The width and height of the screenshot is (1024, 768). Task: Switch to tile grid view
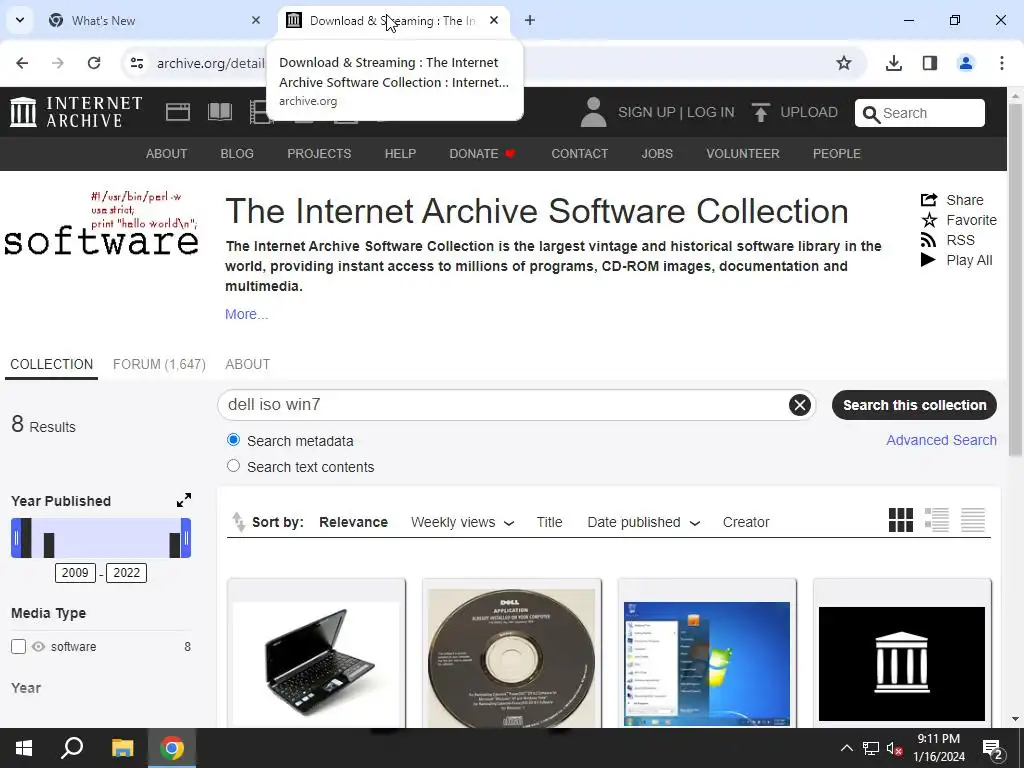pos(901,520)
